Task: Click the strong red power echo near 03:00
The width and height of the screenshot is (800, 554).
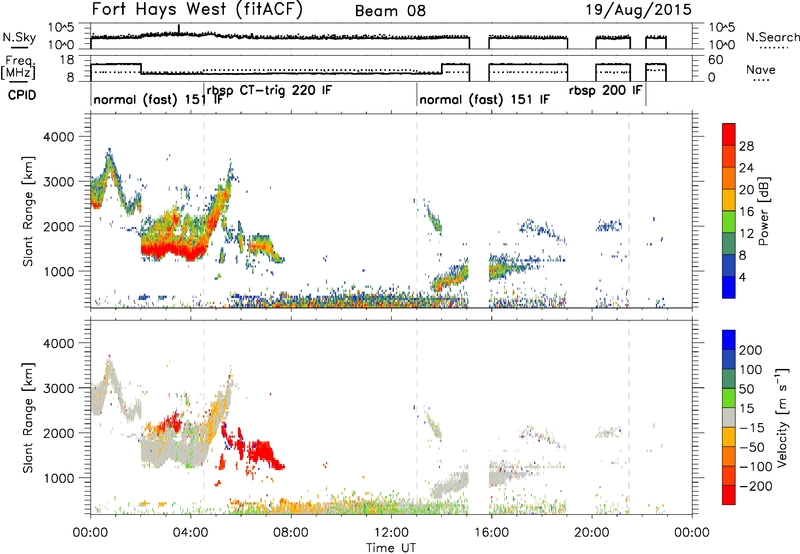Action: pyautogui.click(x=173, y=250)
